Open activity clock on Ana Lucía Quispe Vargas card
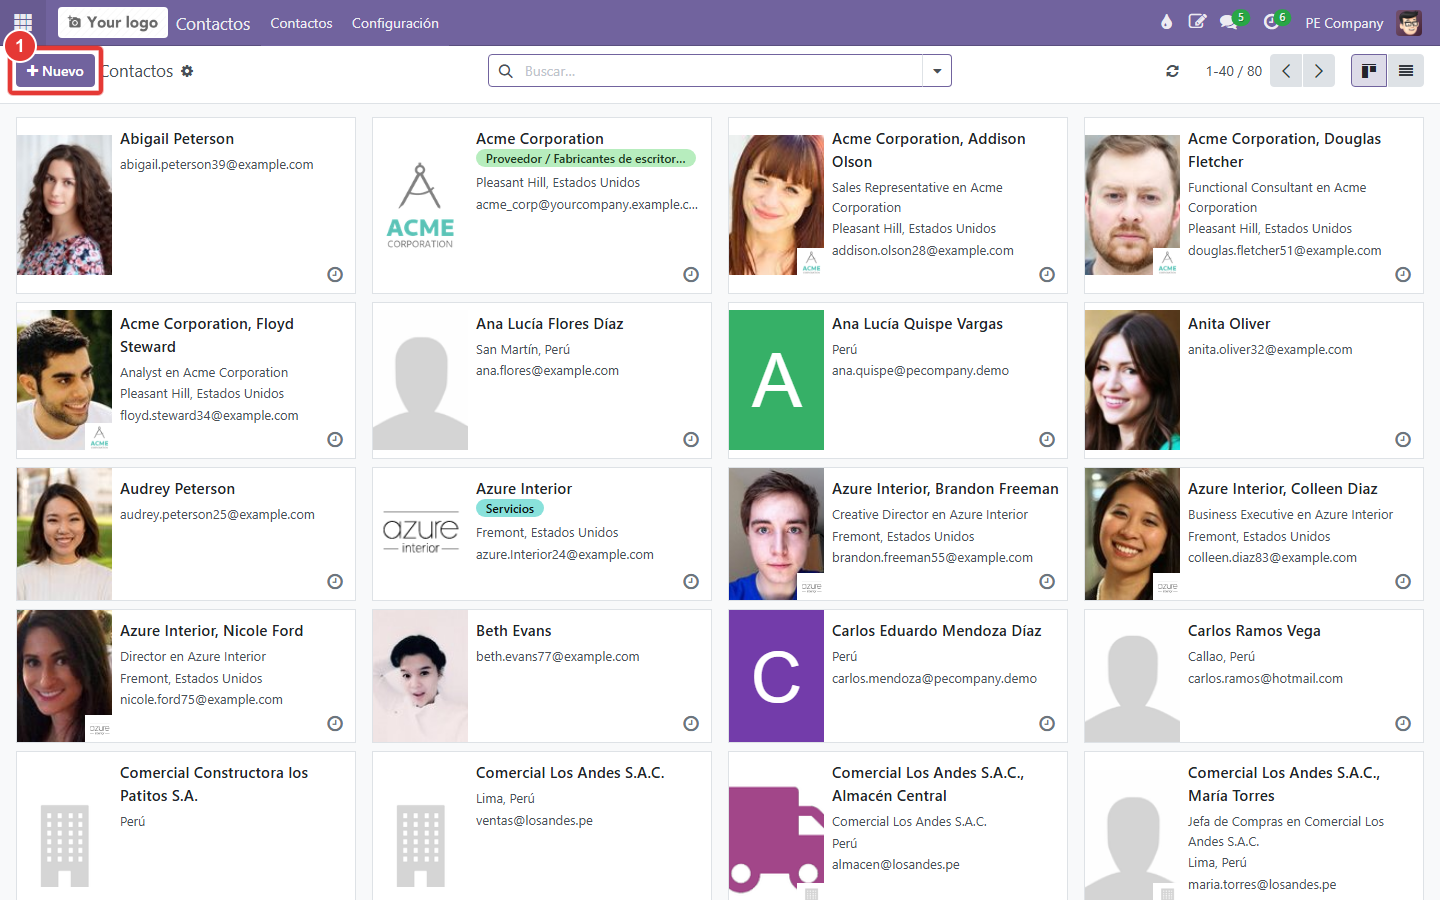 click(x=1047, y=439)
